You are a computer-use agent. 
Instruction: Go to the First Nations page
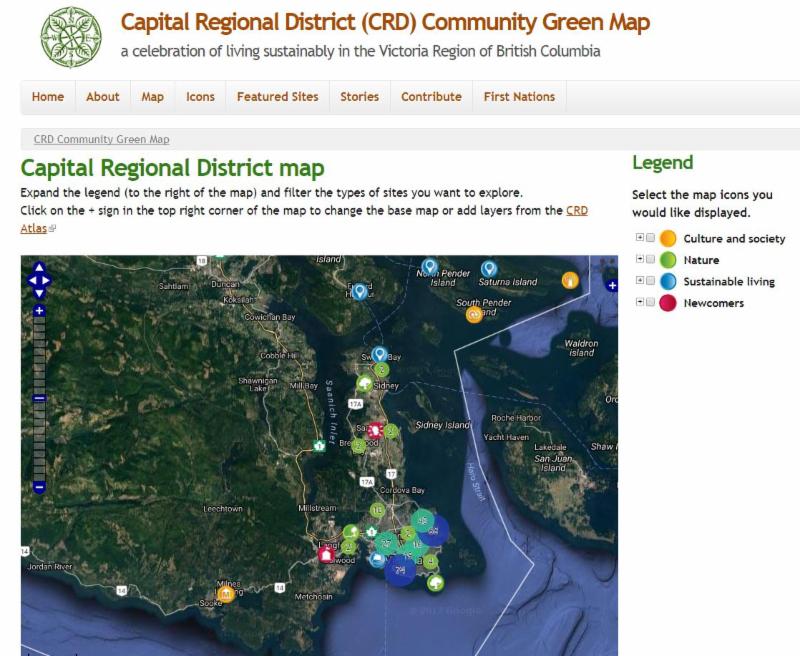(519, 97)
